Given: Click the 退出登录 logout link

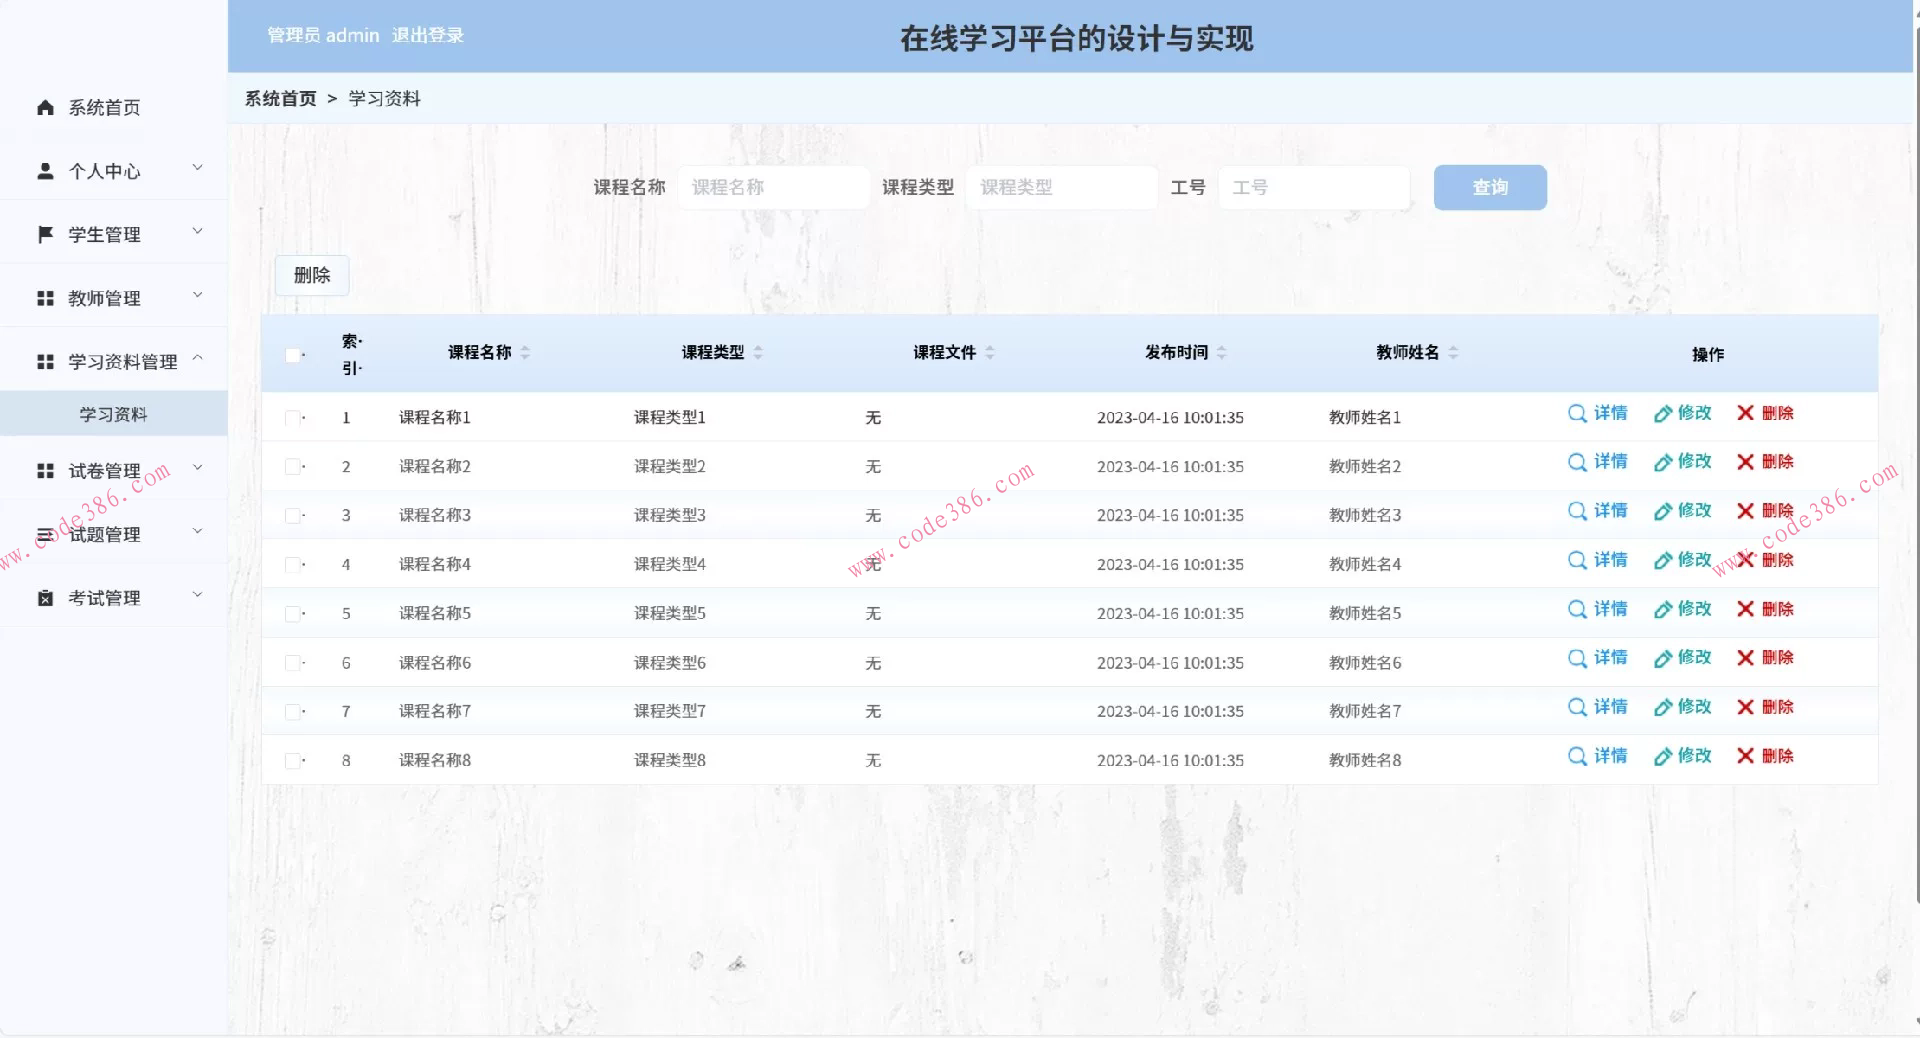Looking at the screenshot, I should 427,35.
